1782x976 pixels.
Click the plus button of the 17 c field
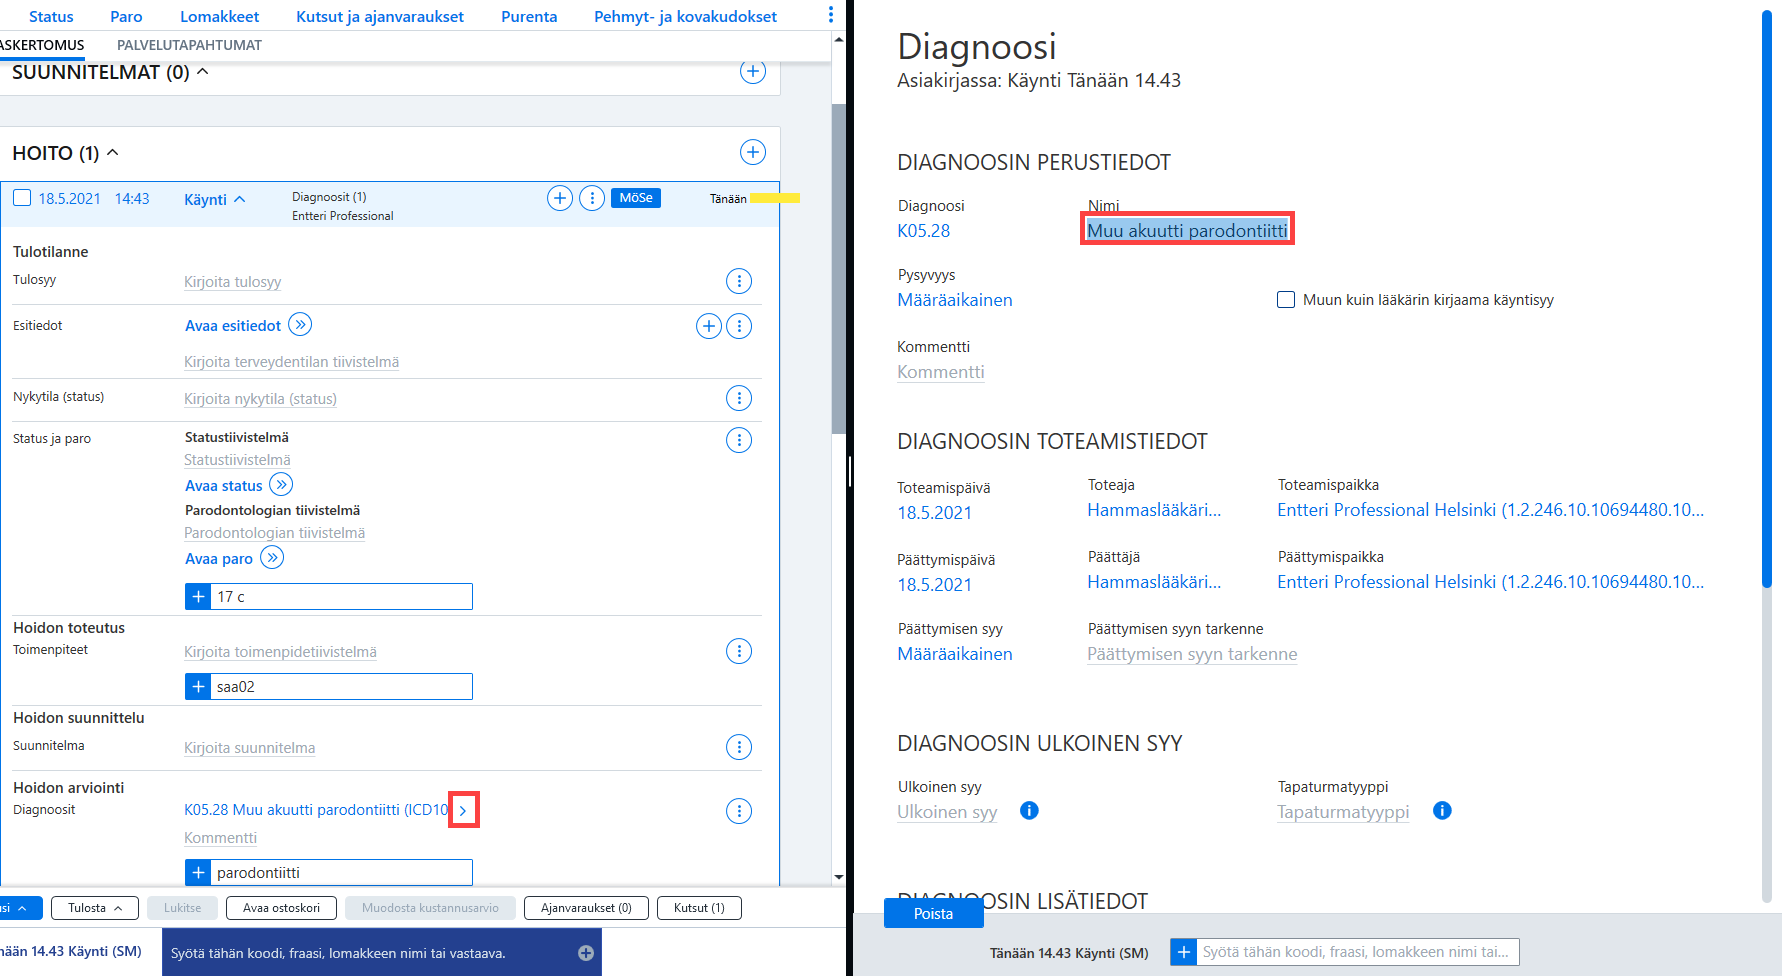[x=198, y=597]
